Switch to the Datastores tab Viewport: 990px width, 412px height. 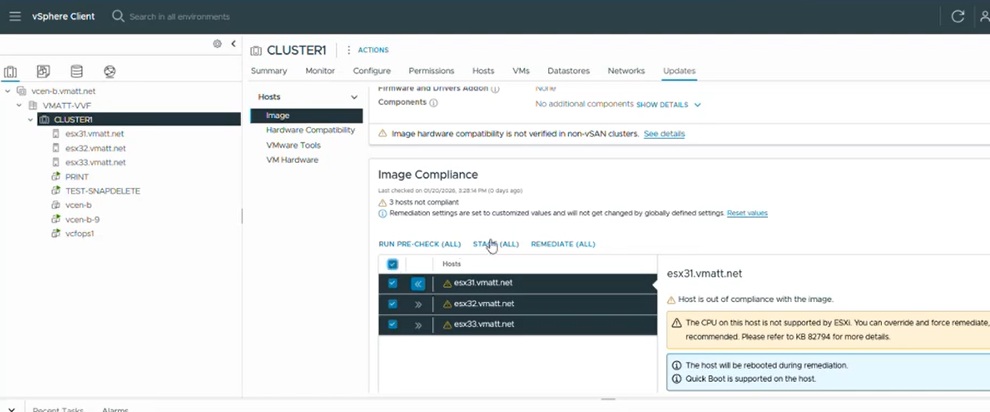click(x=568, y=71)
